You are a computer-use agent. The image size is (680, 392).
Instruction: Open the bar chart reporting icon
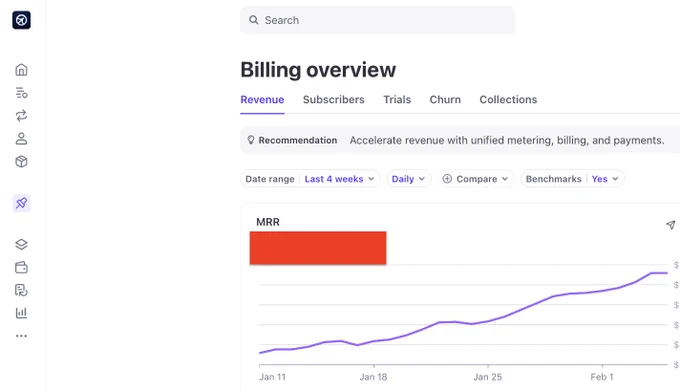[x=21, y=313]
